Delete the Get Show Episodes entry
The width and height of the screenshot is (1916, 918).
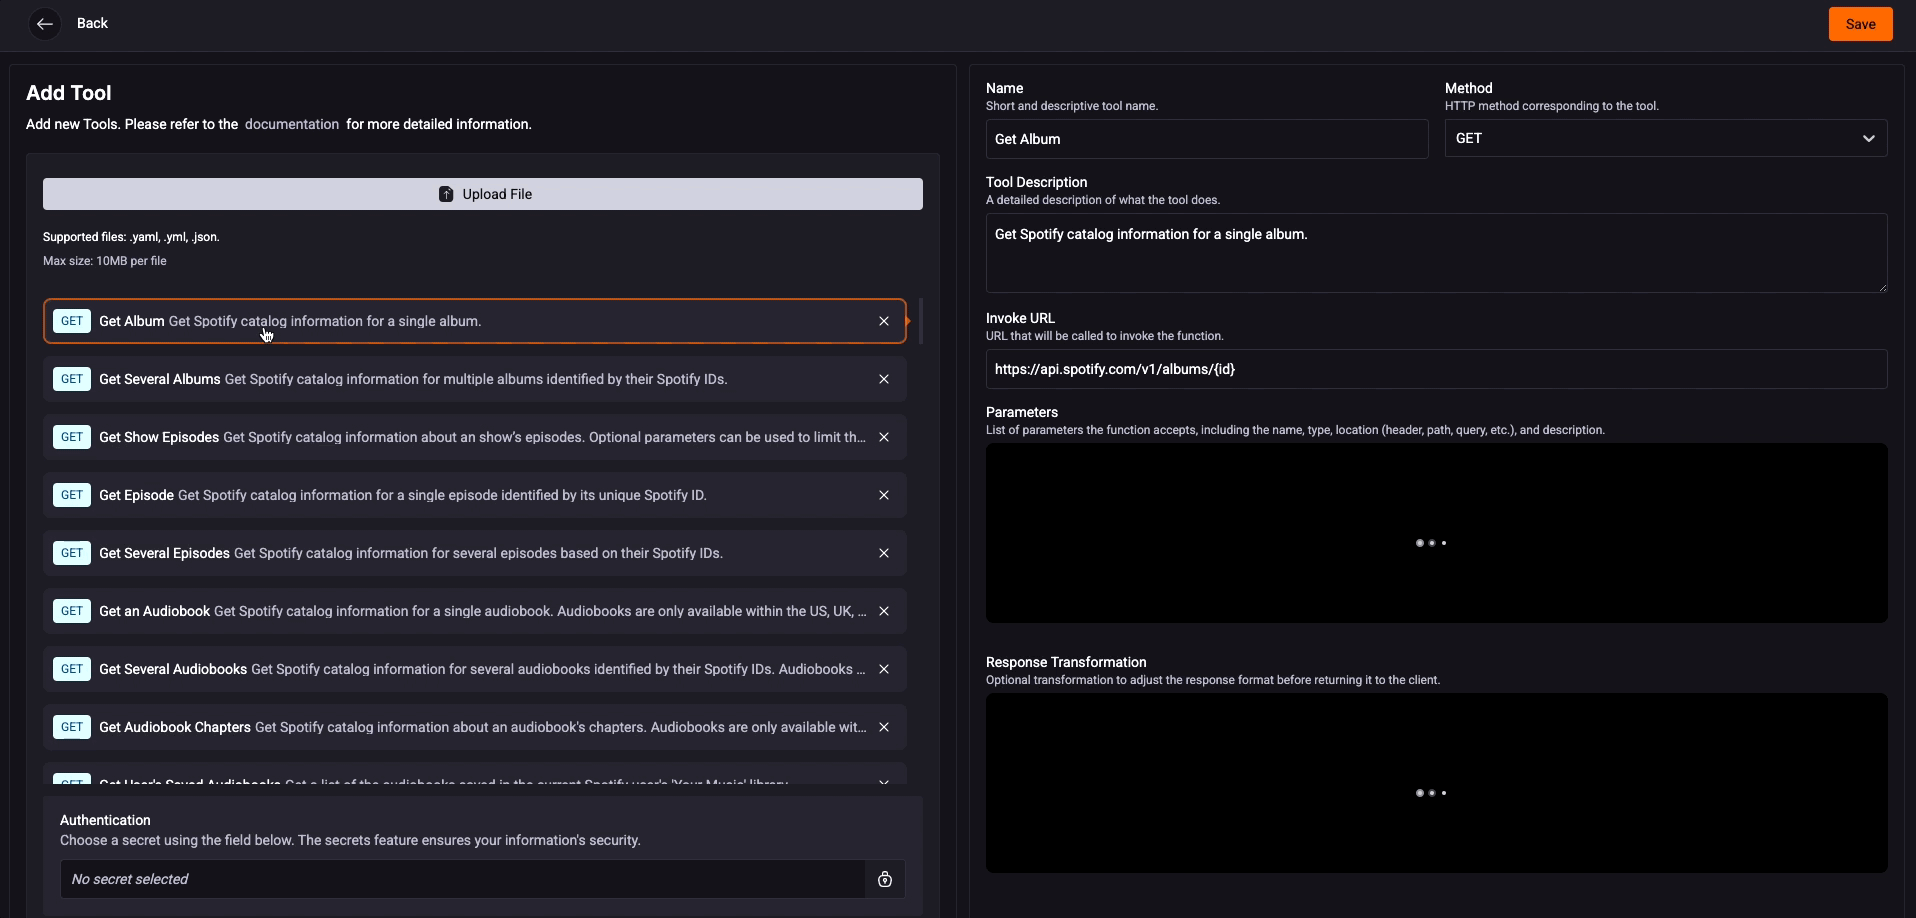point(883,437)
